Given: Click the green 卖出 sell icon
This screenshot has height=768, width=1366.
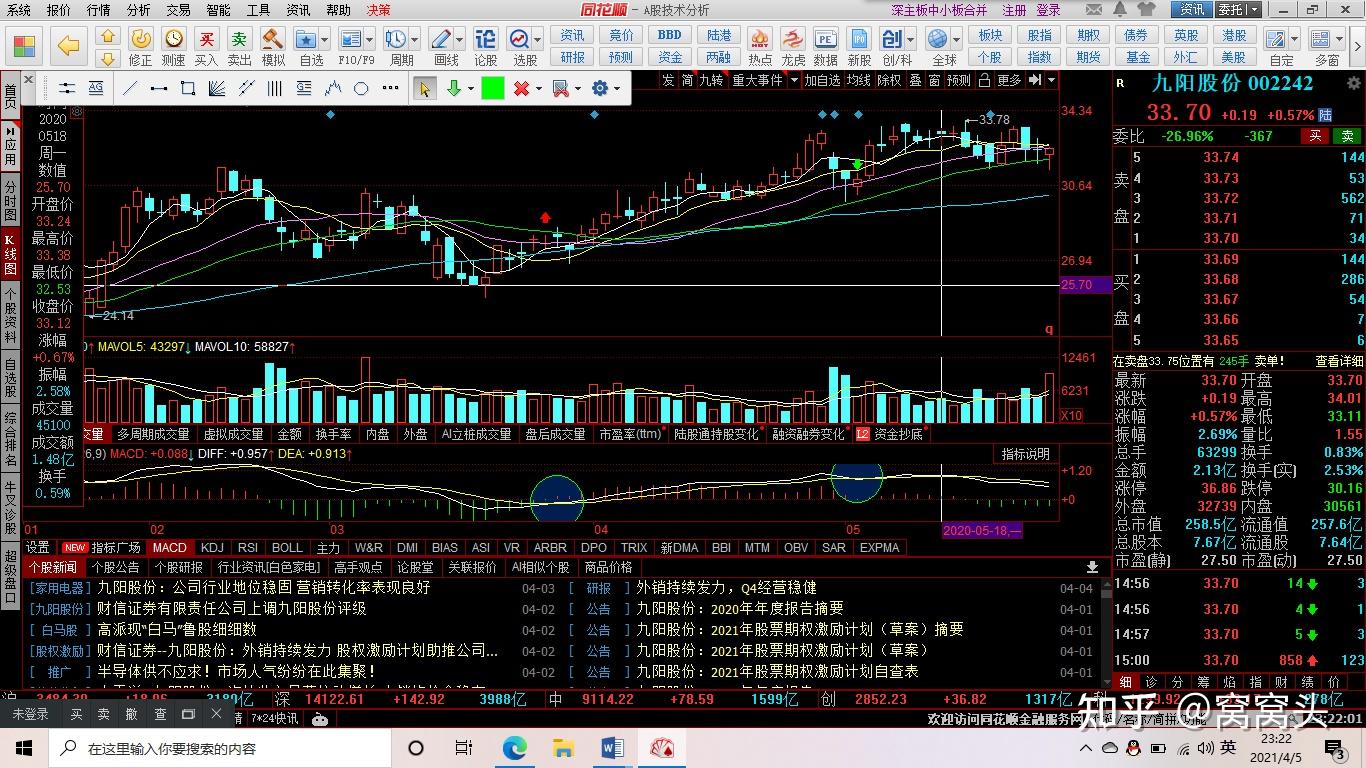Looking at the screenshot, I should (x=239, y=46).
